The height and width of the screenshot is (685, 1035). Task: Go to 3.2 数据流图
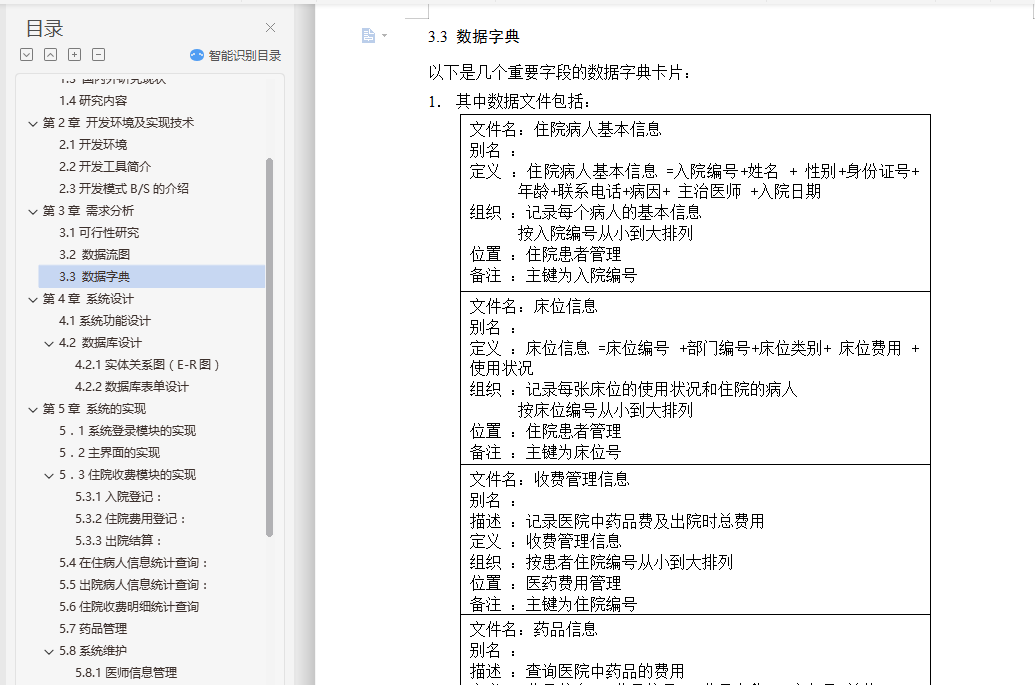pyautogui.click(x=94, y=255)
